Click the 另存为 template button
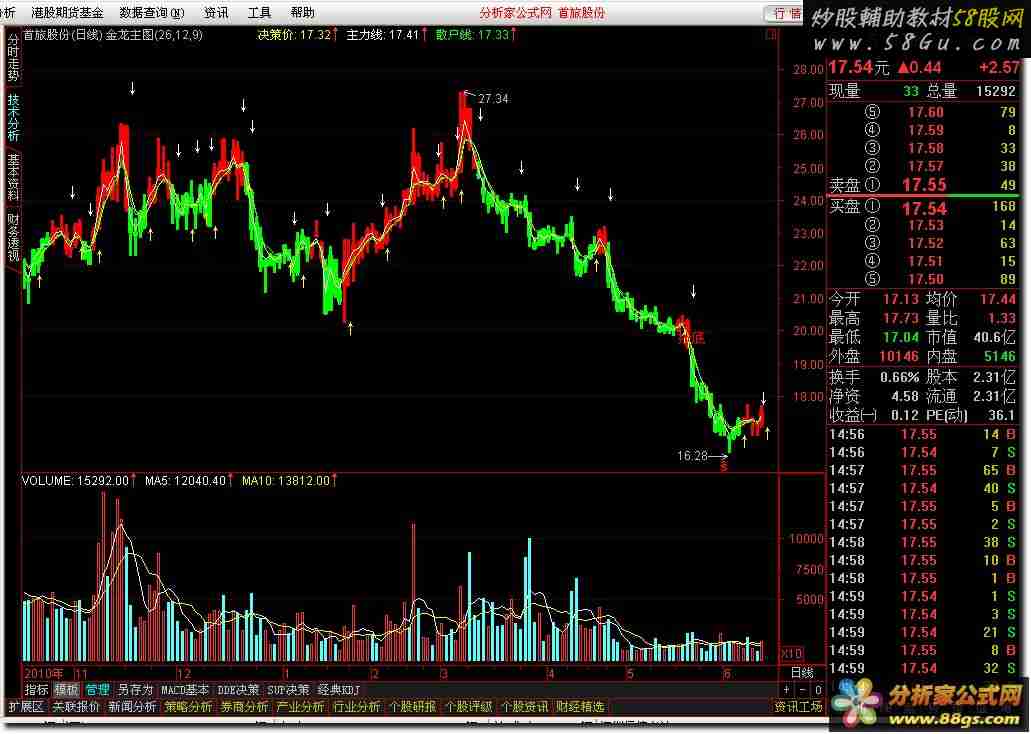Image resolution: width=1031 pixels, height=734 pixels. point(135,689)
